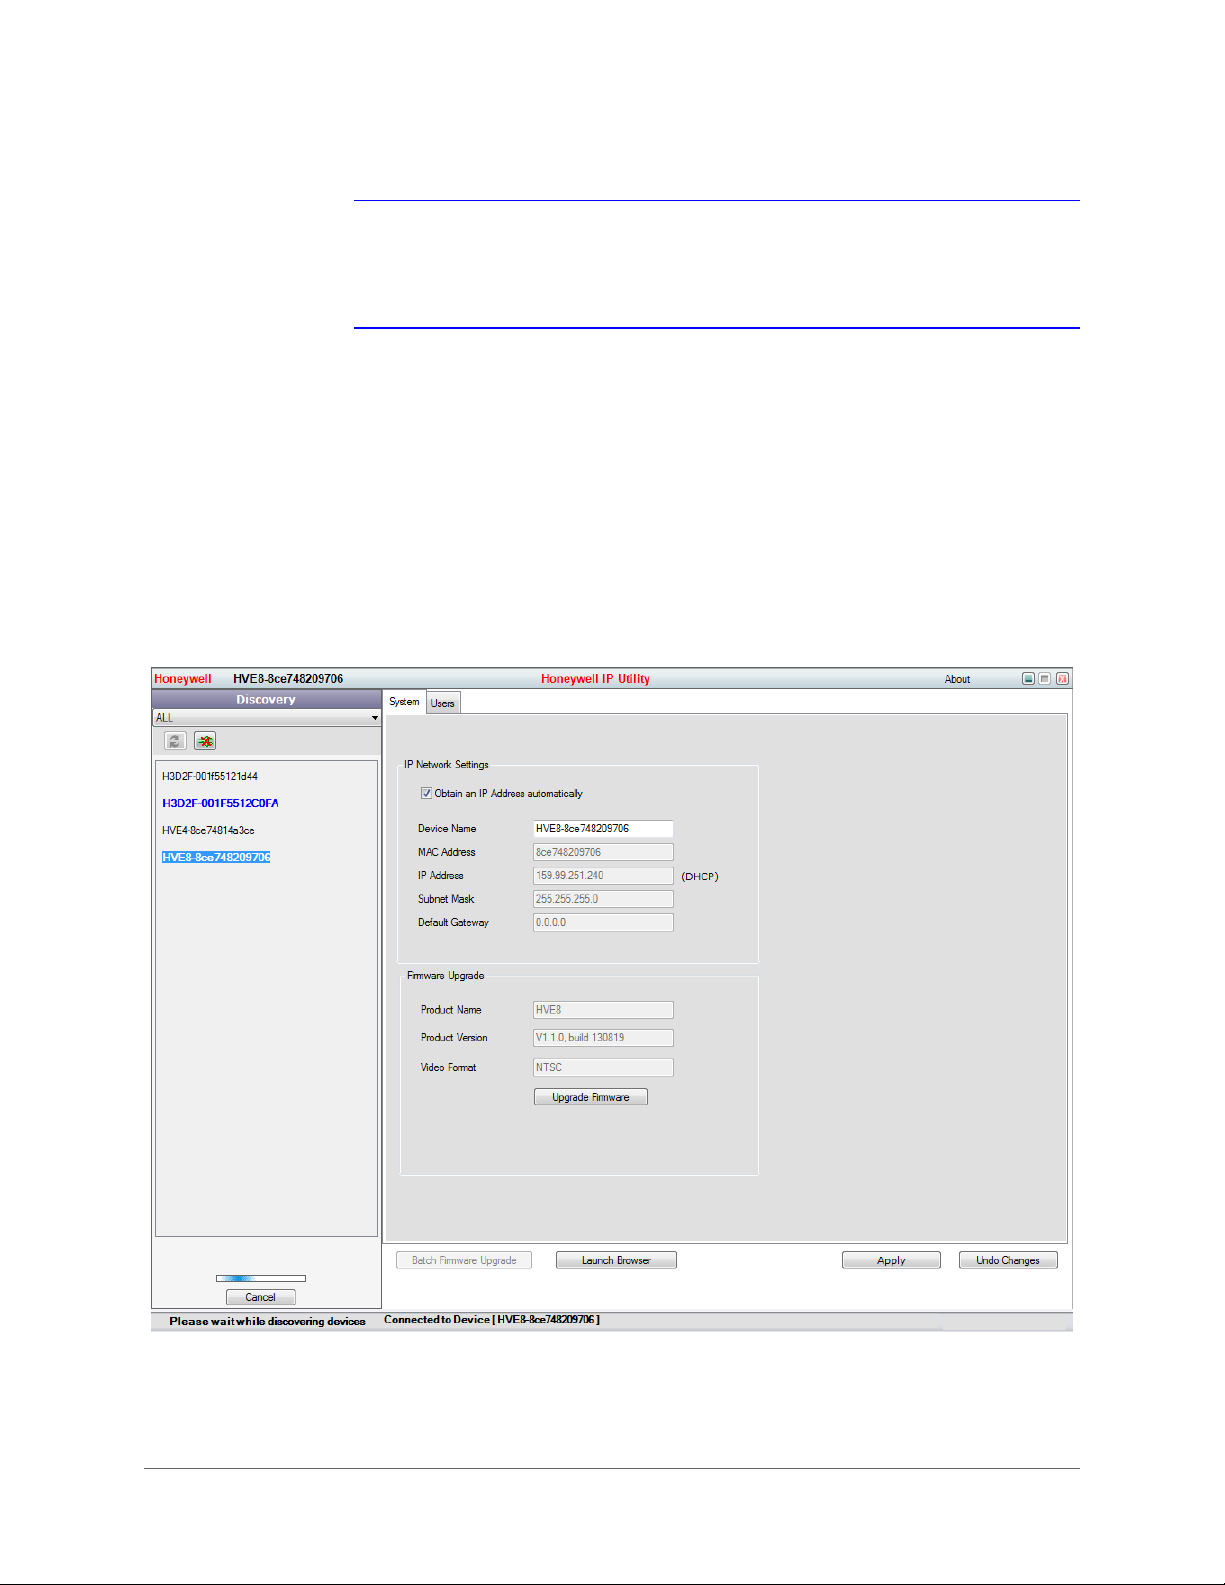Click the Default Gateway field
Screen dimensions: 1225x1585
[603, 922]
